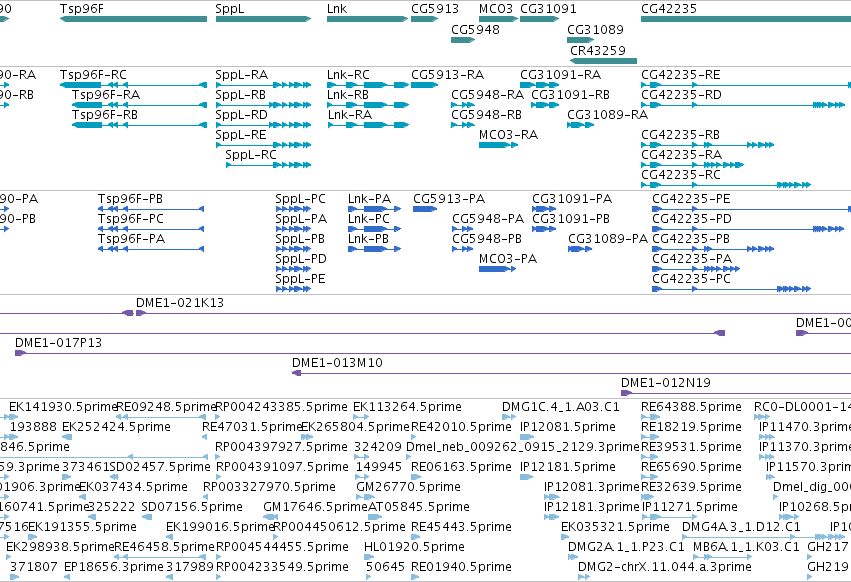Screen dimensions: 851x582
Task: Select protein label SppL-PE
Action: coord(301,279)
